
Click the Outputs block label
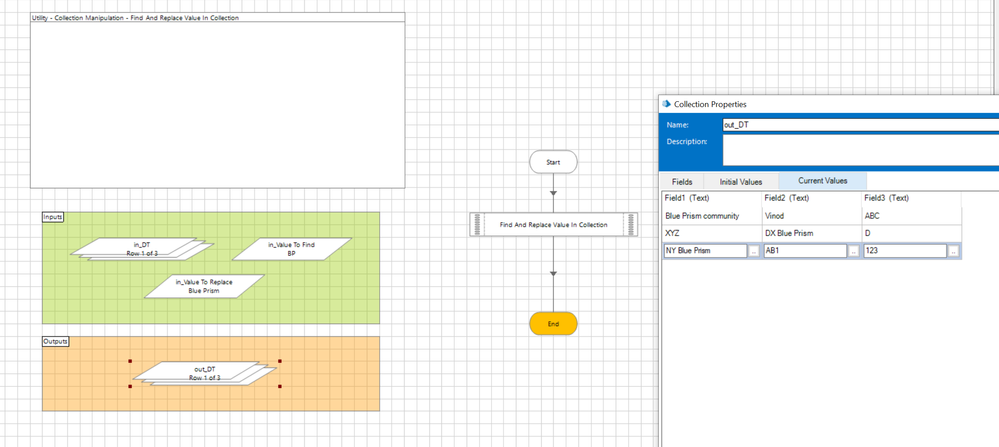click(56, 342)
